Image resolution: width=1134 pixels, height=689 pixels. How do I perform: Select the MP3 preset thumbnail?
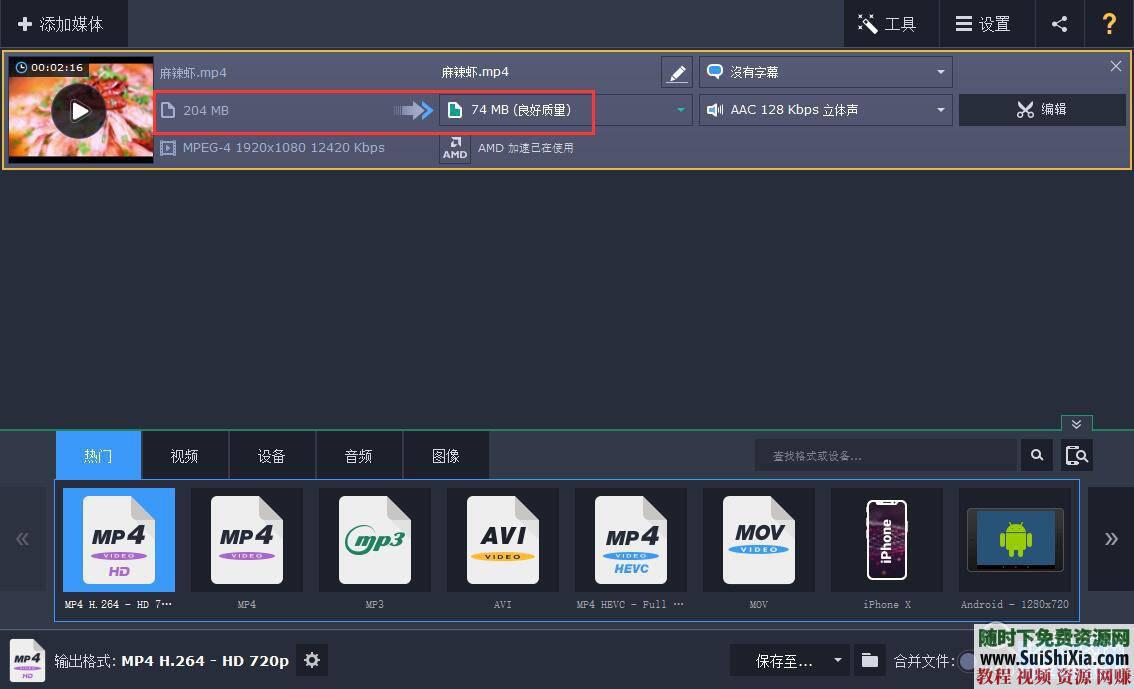374,539
